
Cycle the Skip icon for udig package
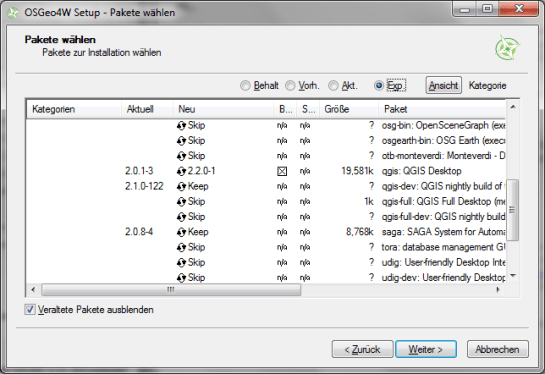(181, 262)
